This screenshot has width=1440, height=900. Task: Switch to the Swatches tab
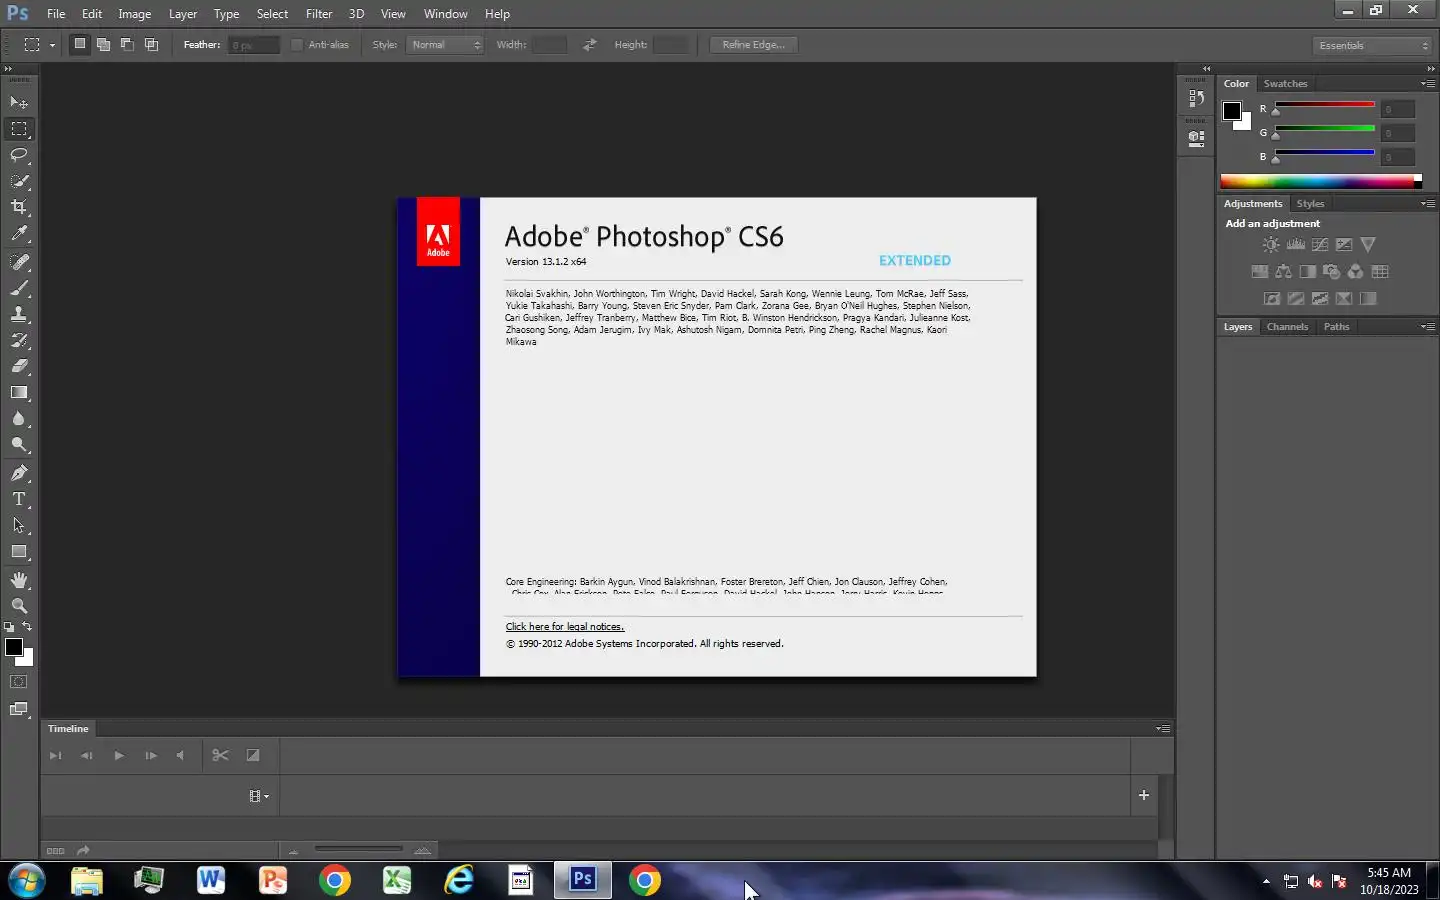tap(1285, 84)
